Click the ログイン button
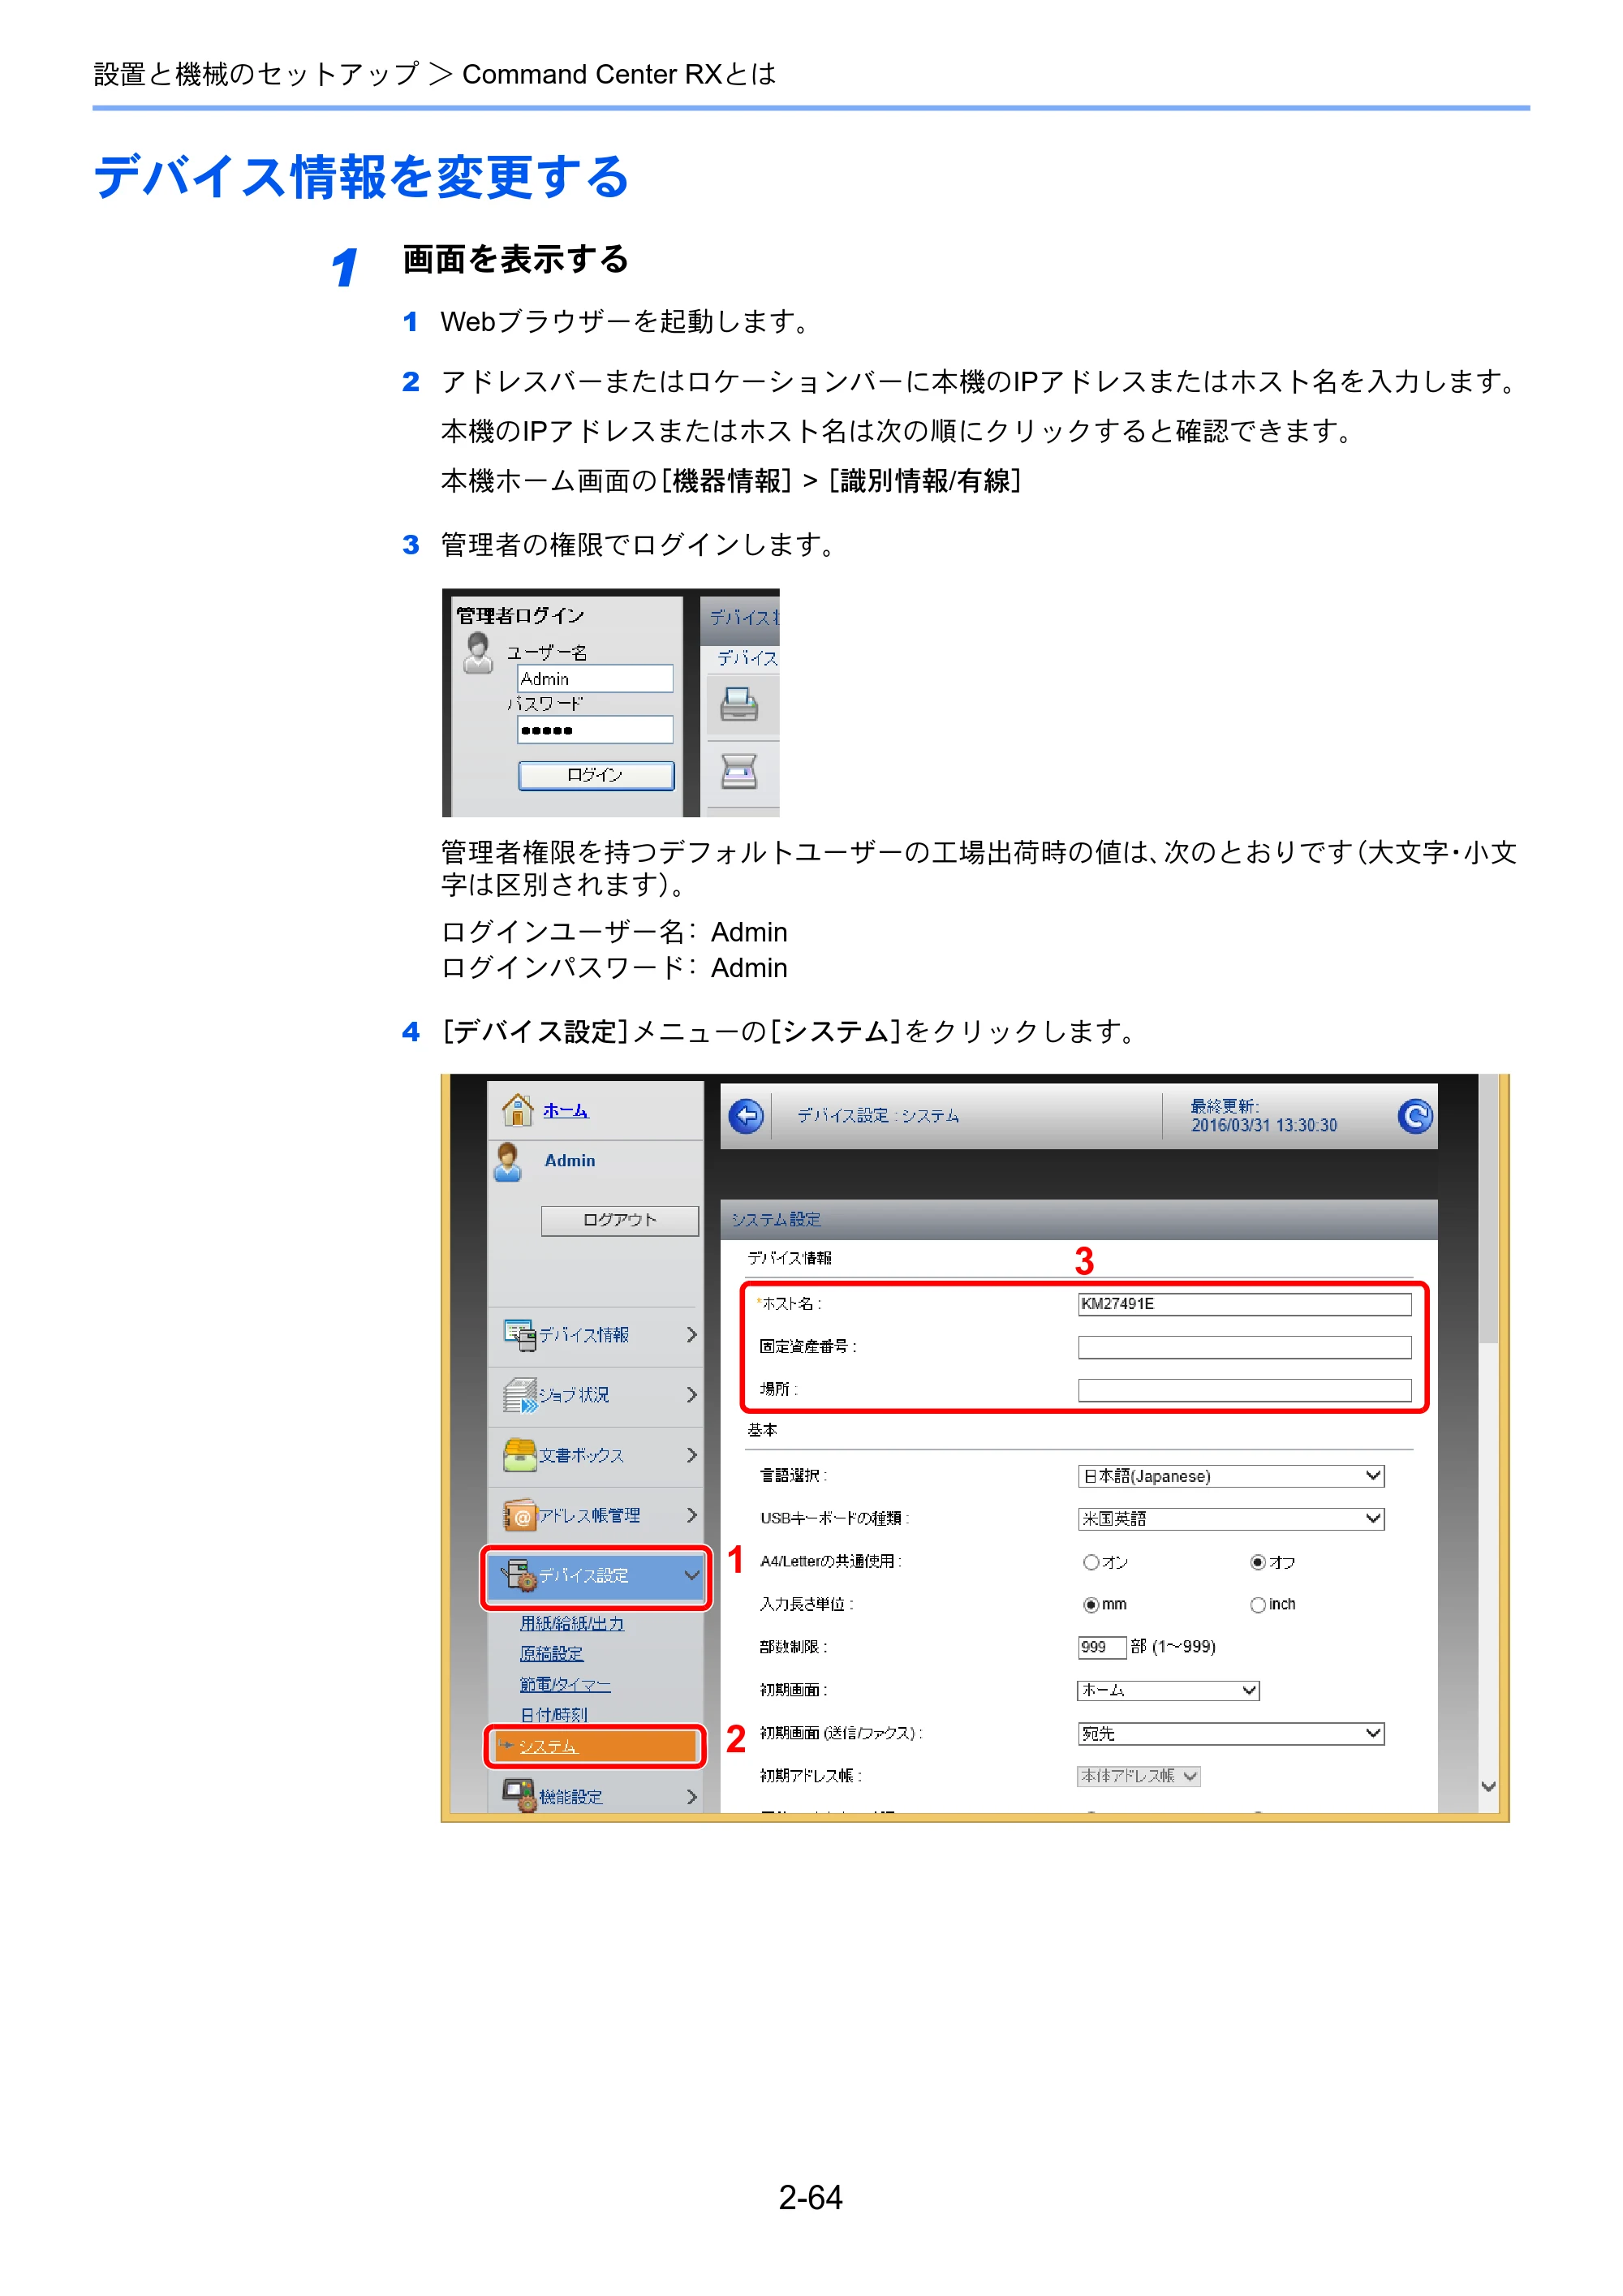This screenshot has width=1623, height=2296. pos(596,775)
